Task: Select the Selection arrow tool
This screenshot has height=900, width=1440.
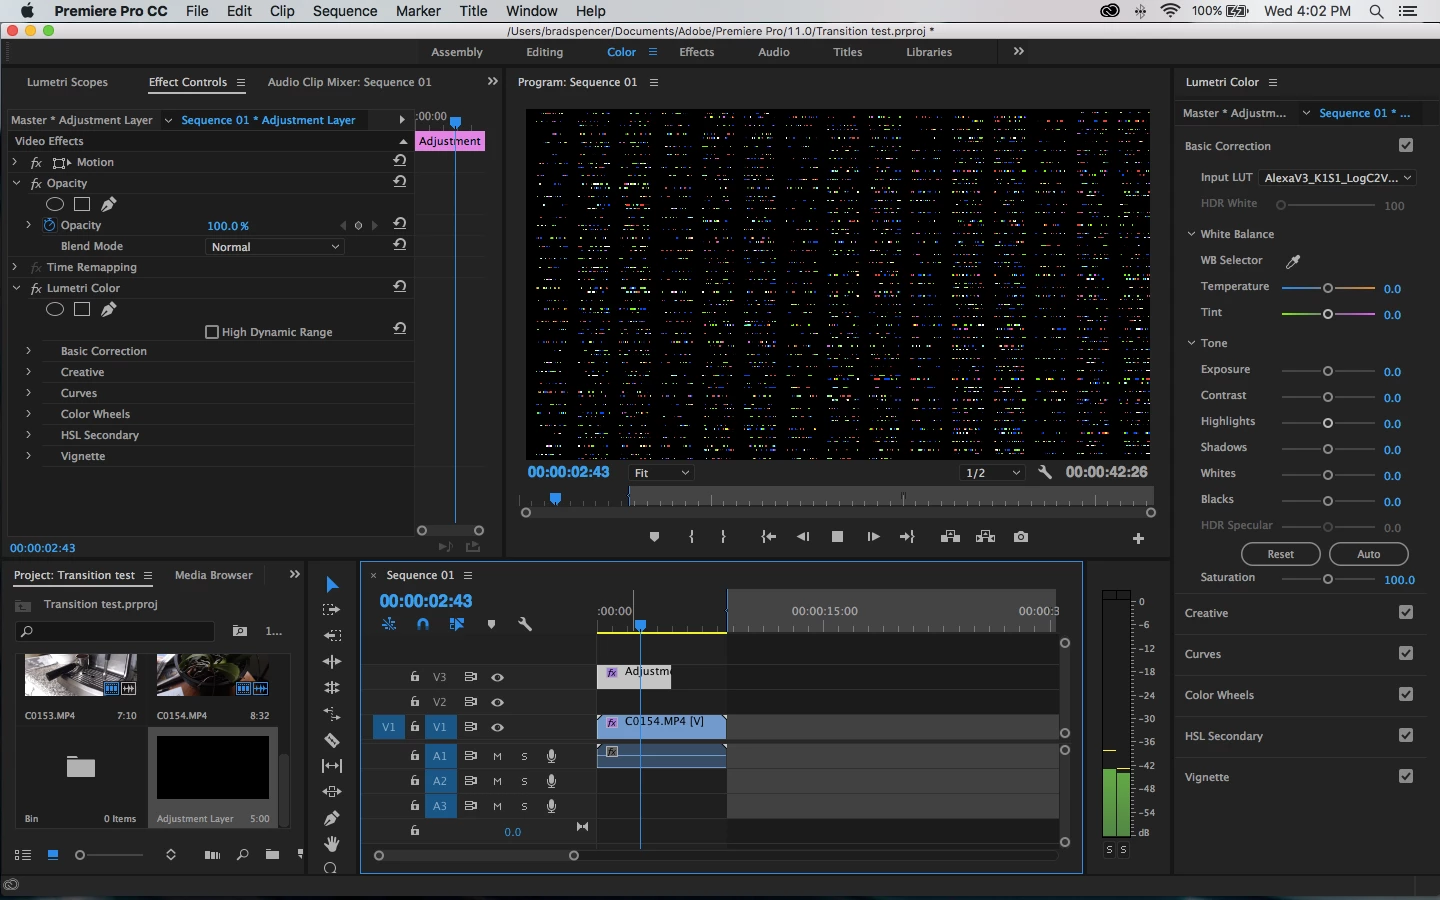Action: point(332,584)
